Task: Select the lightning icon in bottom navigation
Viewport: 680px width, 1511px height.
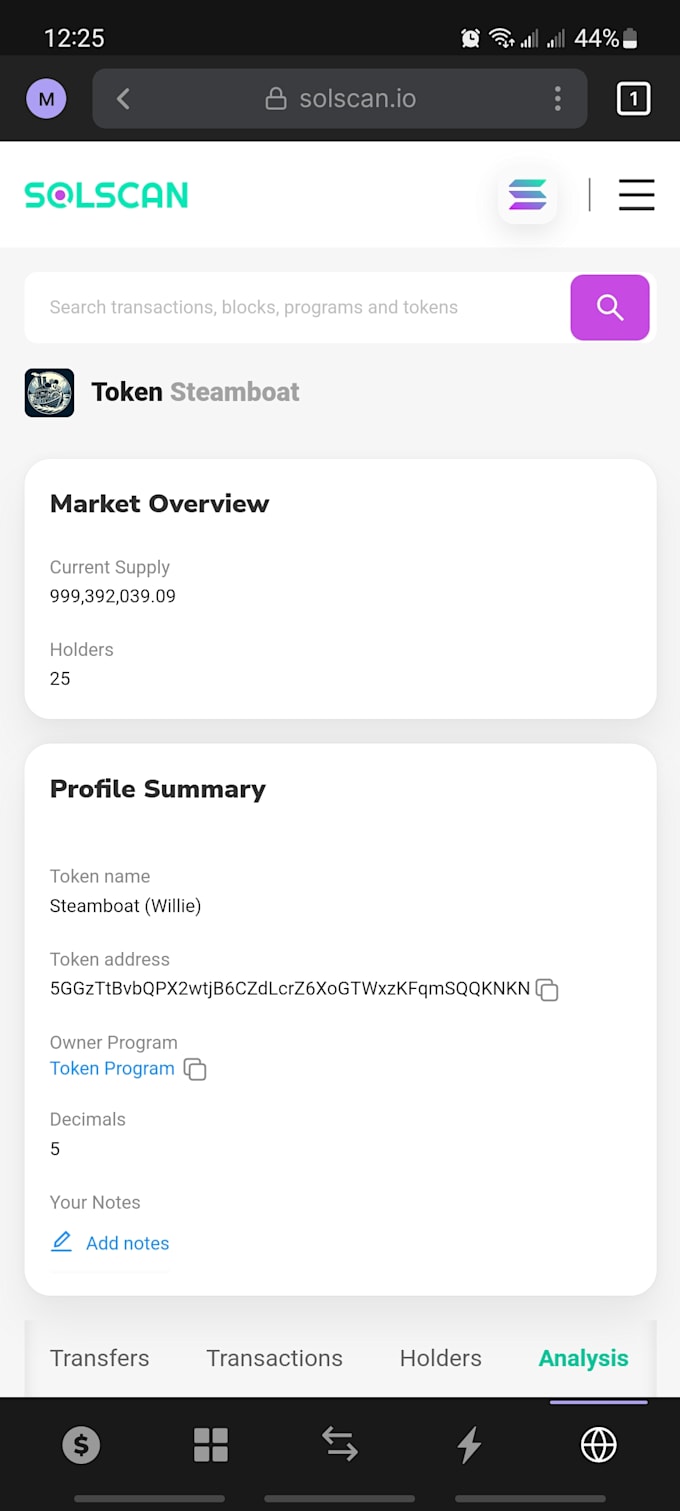Action: coord(469,1444)
